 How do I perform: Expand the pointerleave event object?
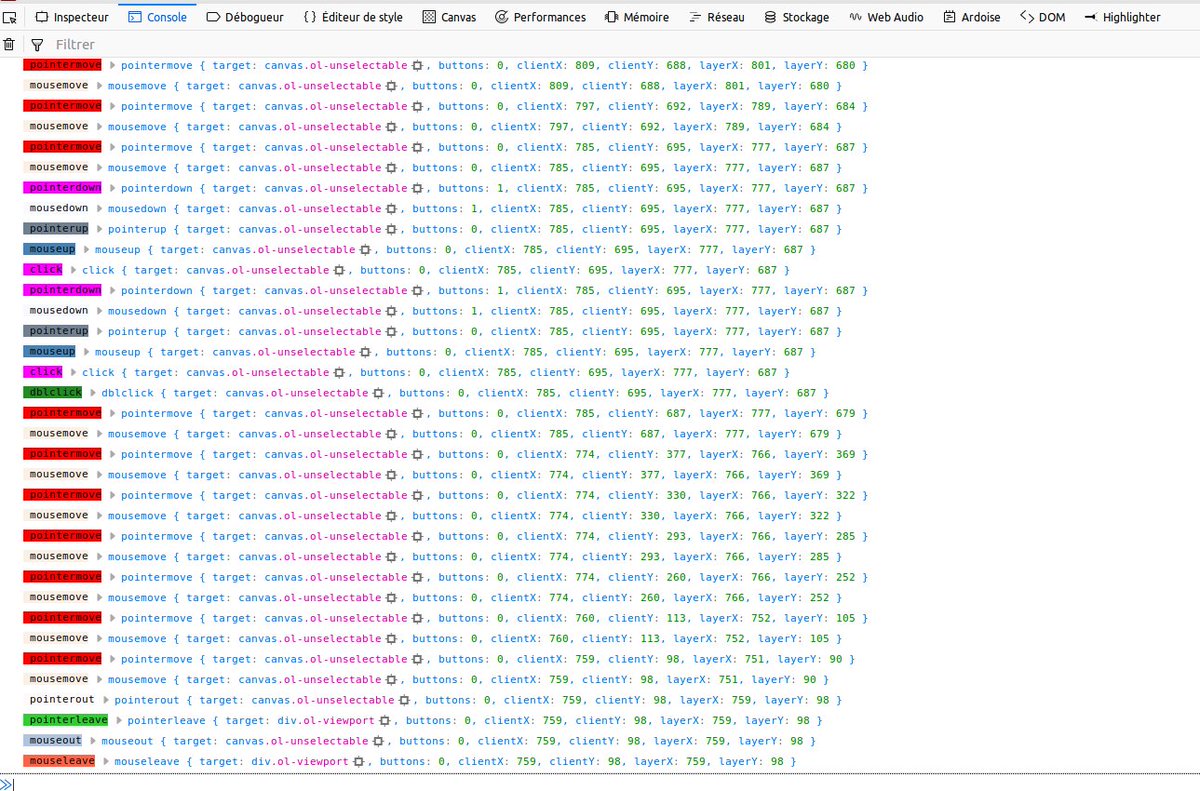pyautogui.click(x=119, y=721)
